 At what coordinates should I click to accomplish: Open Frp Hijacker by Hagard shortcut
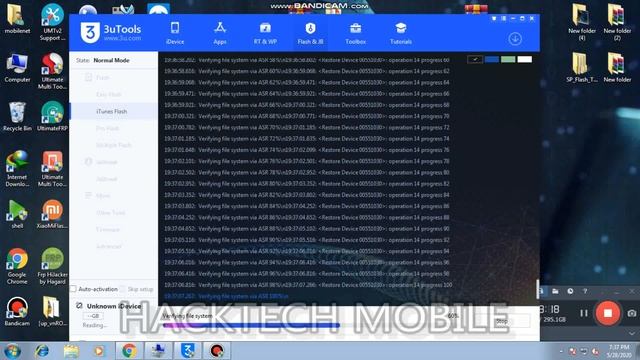point(52,266)
